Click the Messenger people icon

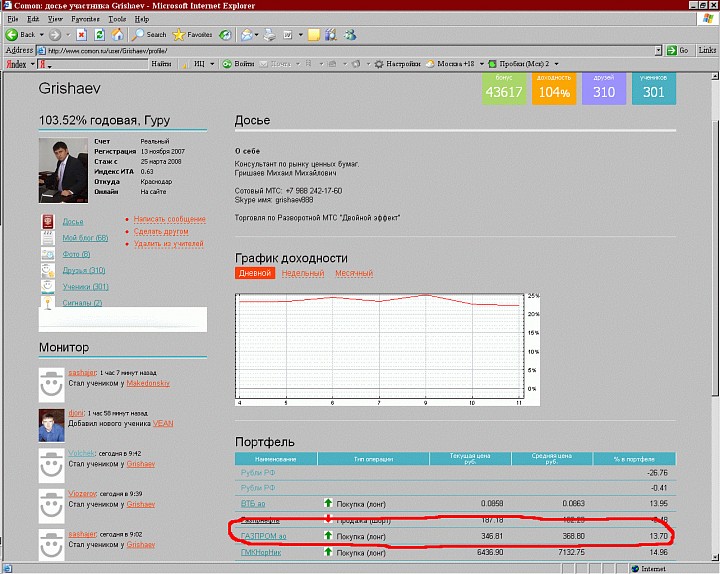point(350,34)
